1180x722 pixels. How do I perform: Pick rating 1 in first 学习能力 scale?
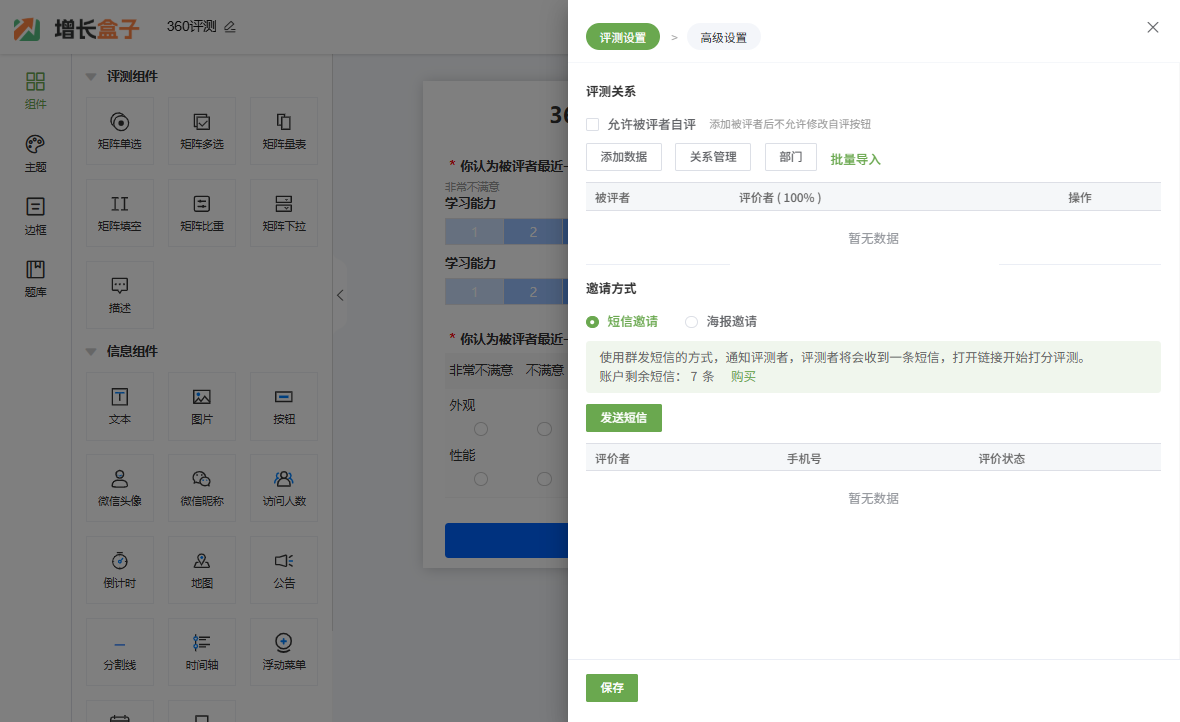(x=474, y=232)
